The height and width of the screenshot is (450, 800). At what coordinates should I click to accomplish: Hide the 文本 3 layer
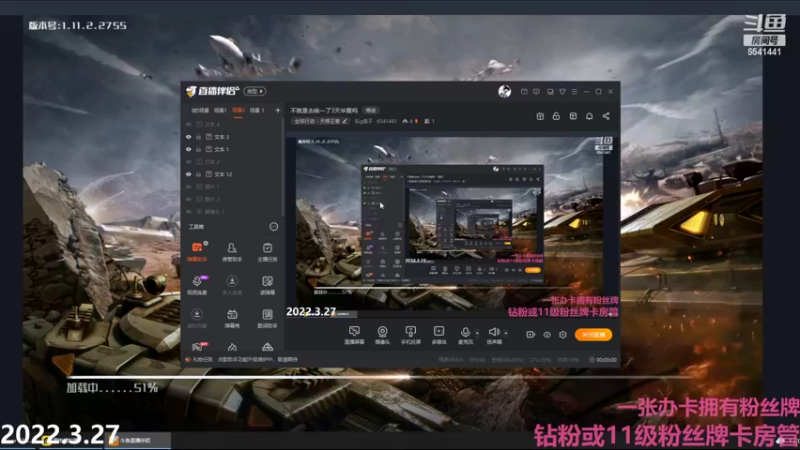coord(189,137)
